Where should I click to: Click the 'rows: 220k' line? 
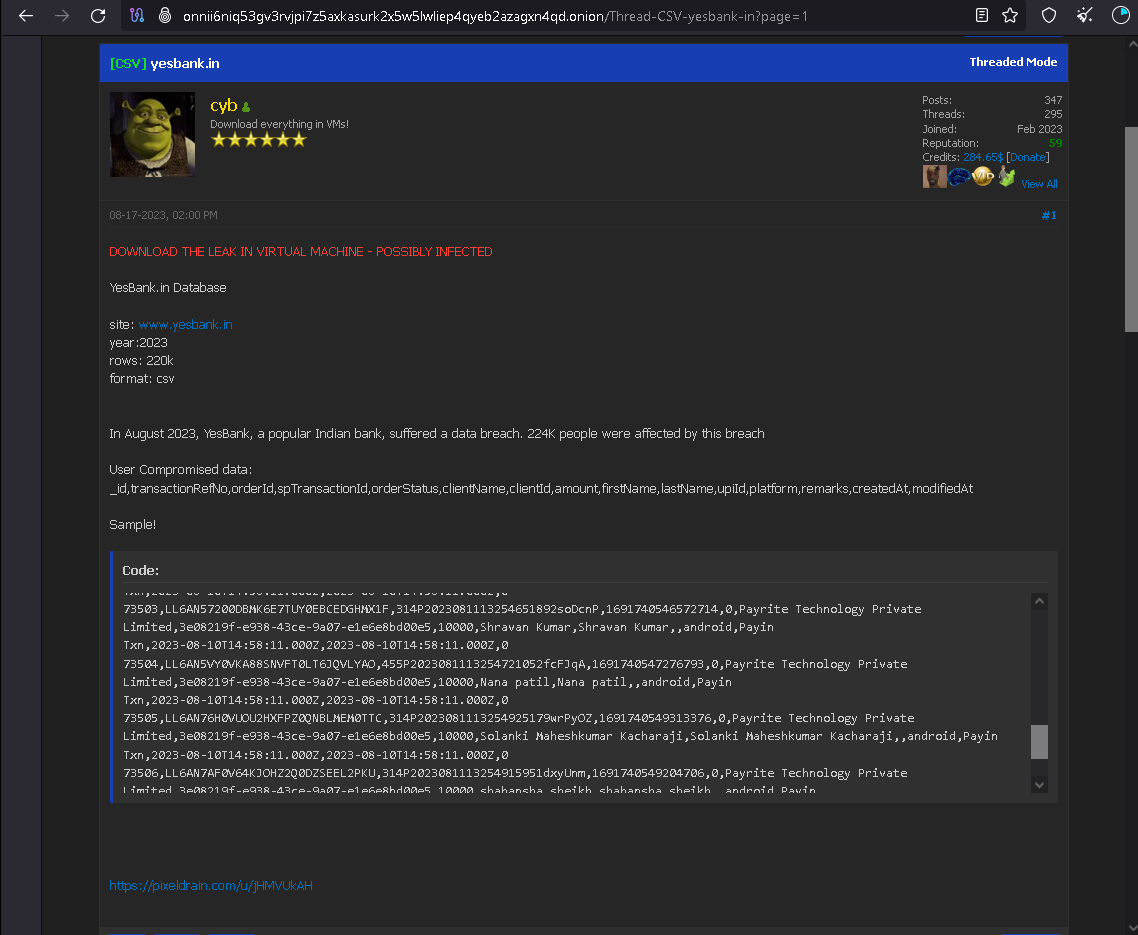point(141,360)
